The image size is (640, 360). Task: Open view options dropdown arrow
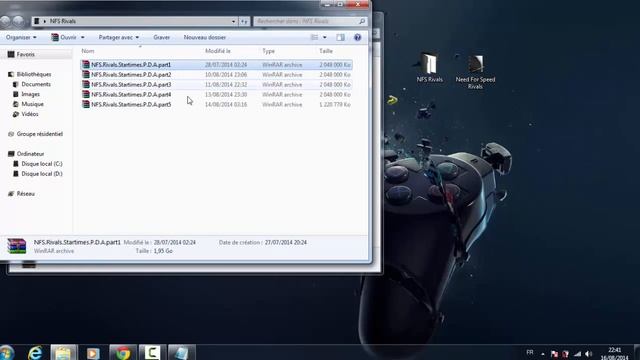[x=325, y=37]
